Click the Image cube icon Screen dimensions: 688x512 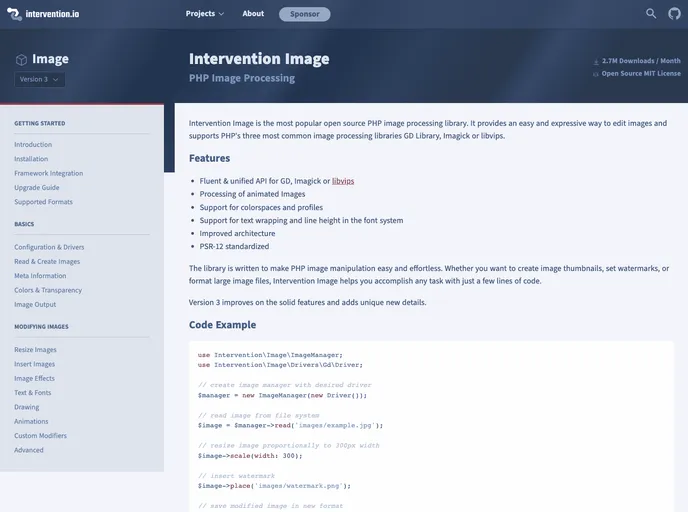coord(21,60)
